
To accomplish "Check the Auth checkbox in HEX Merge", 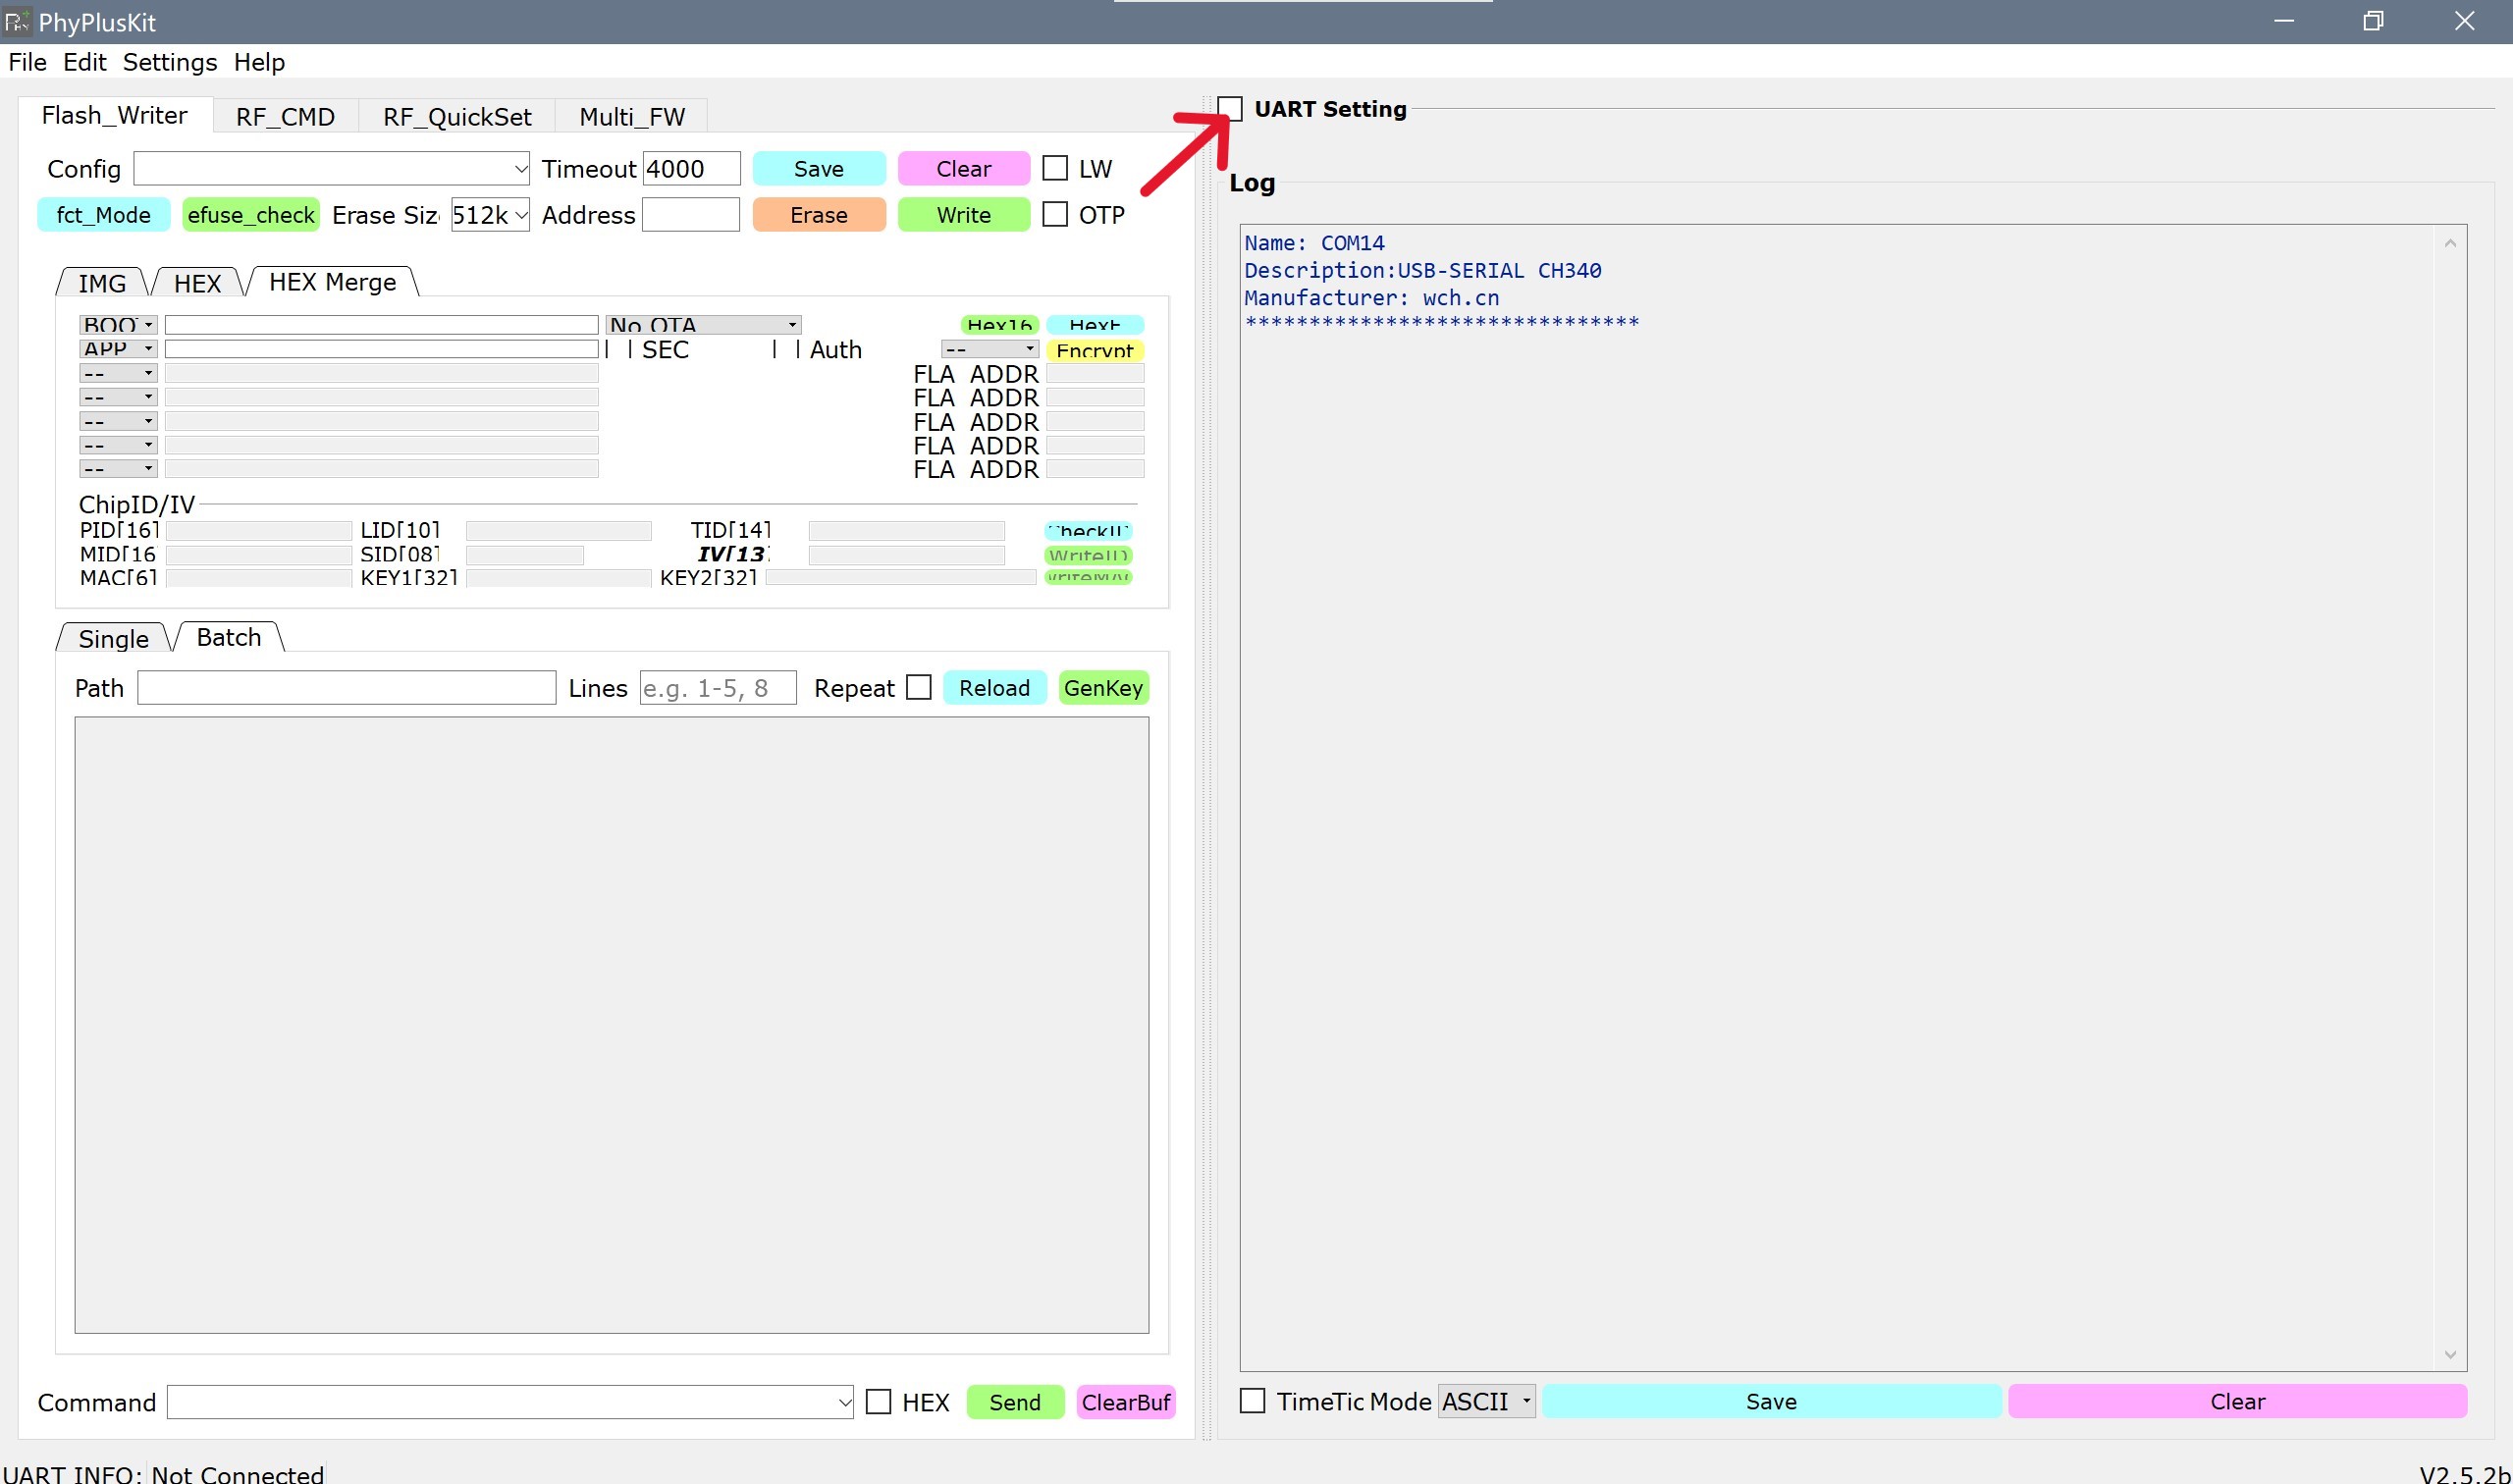I will tap(786, 349).
